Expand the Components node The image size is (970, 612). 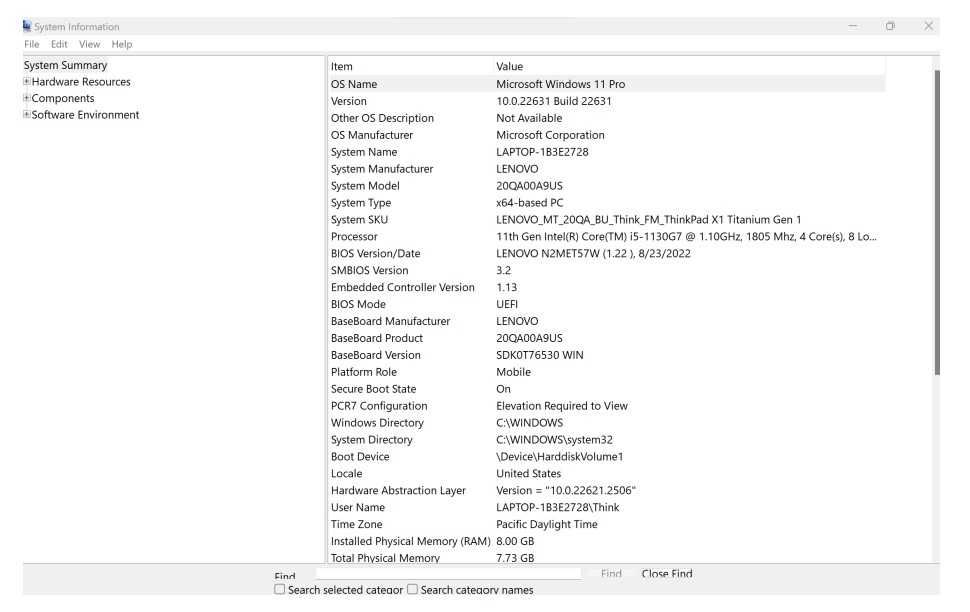coord(27,98)
